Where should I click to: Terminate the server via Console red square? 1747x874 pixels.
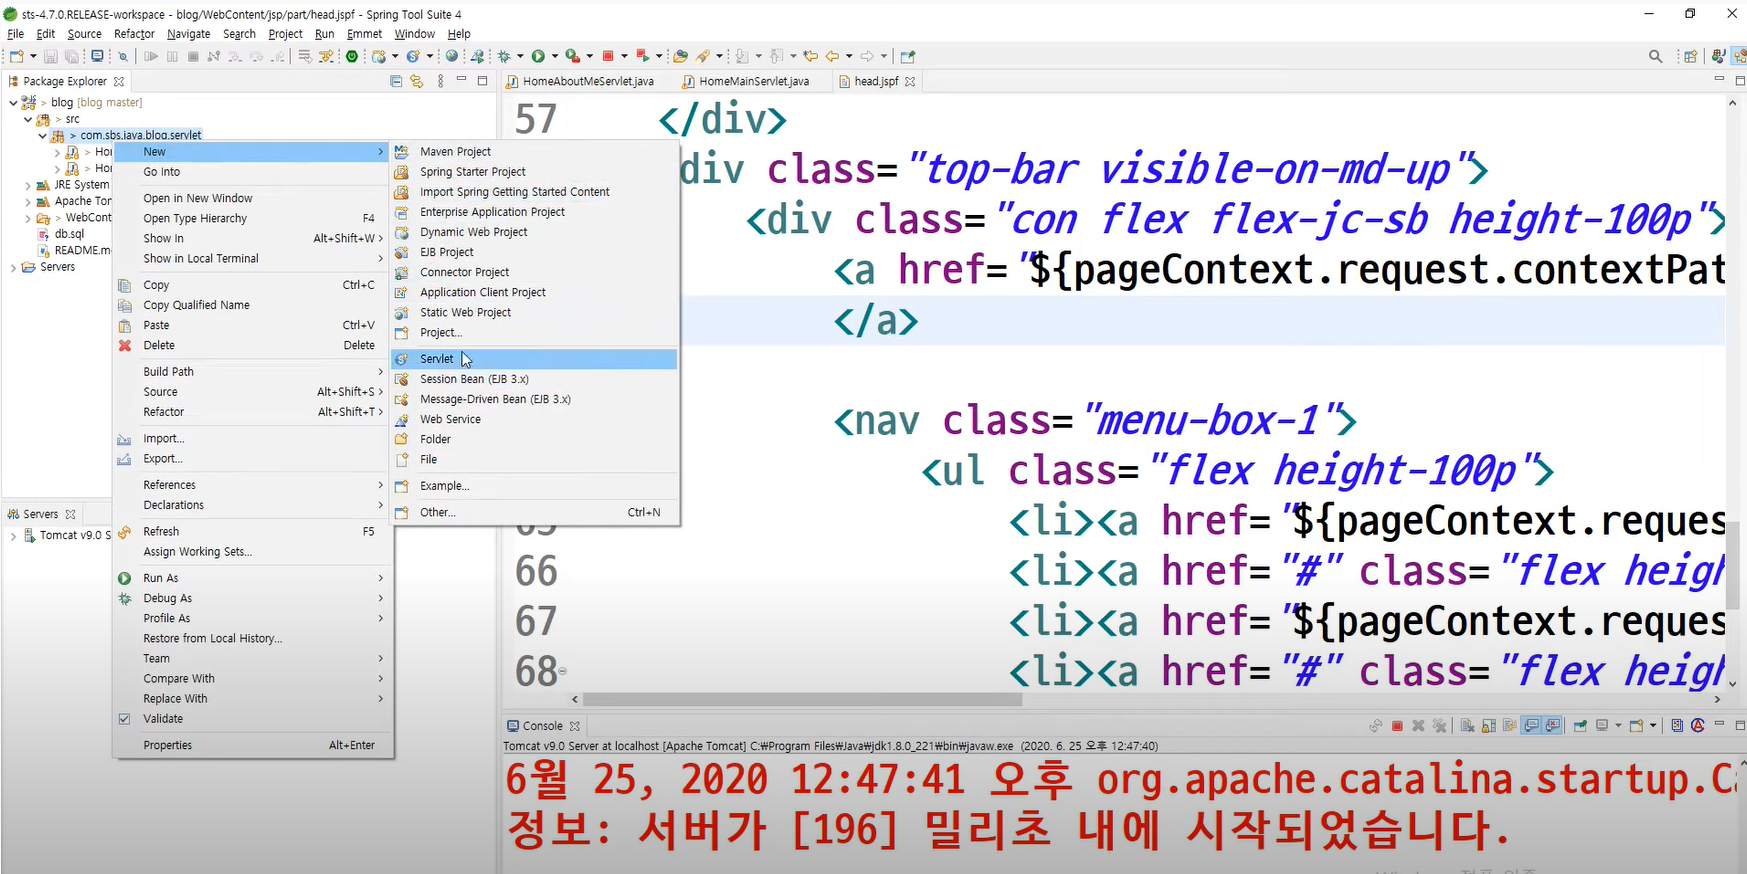click(1397, 726)
